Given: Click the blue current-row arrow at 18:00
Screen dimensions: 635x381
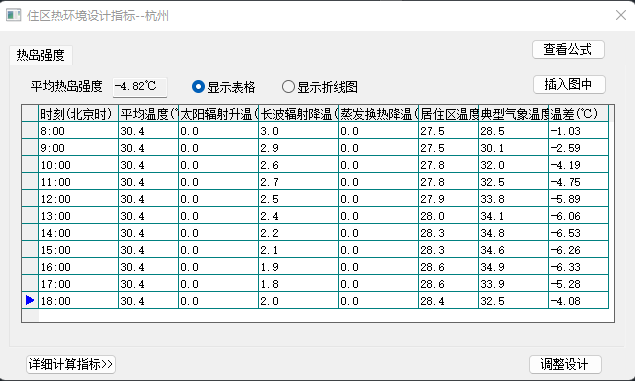Looking at the screenshot, I should tap(30, 300).
